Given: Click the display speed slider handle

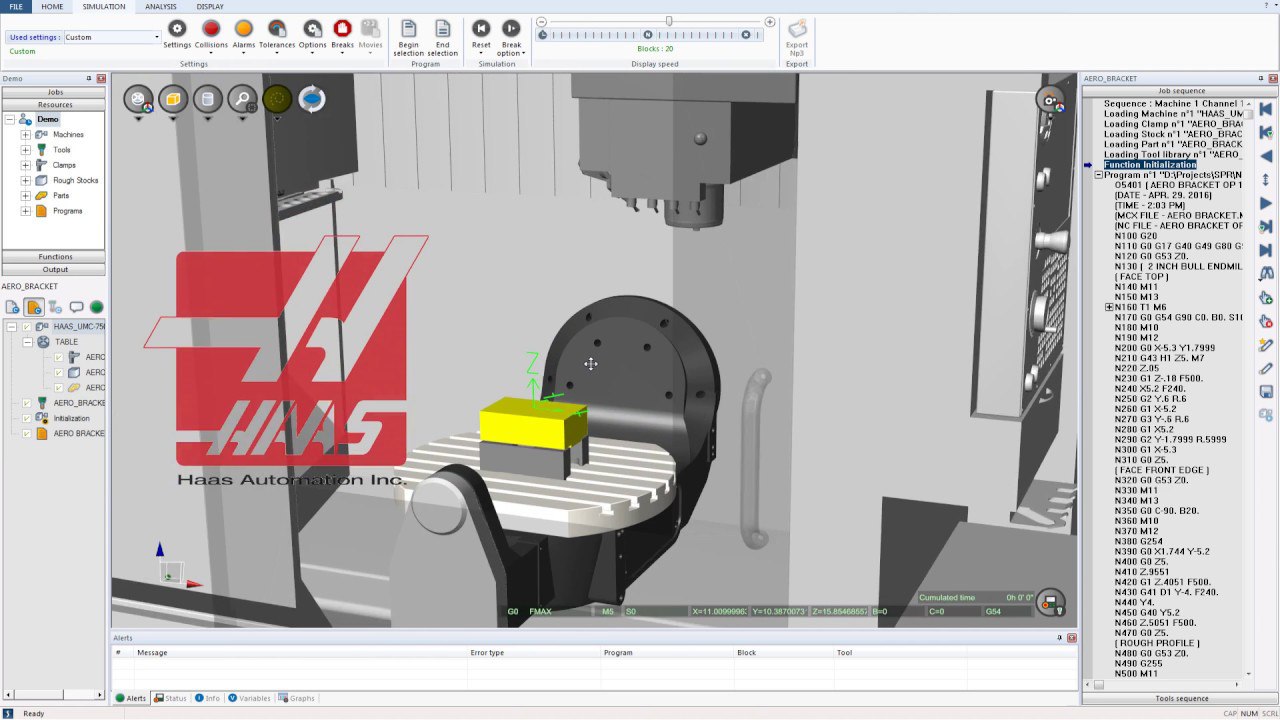Looking at the screenshot, I should click(669, 21).
